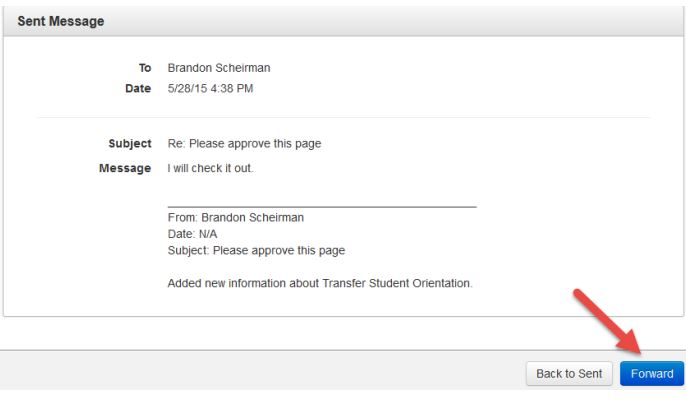
Task: Click the horizontal divider above quoted message
Action: 321,206
